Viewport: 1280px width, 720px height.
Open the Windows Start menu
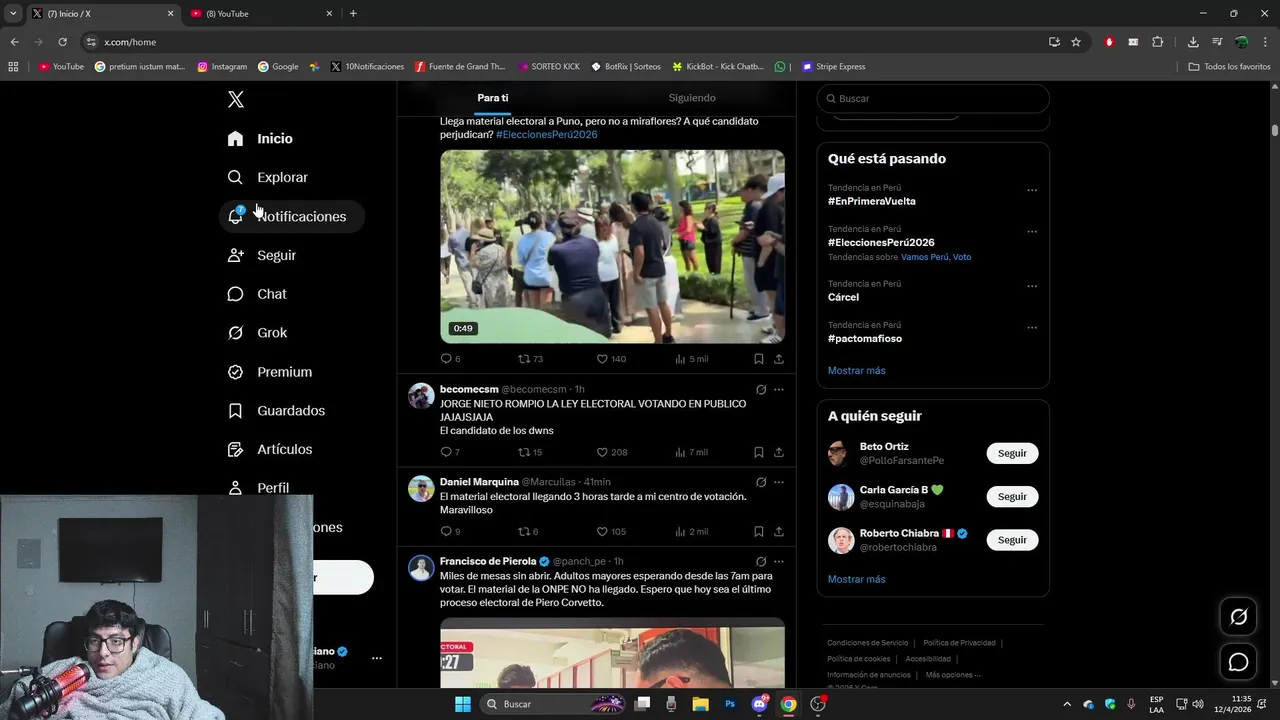click(x=462, y=704)
